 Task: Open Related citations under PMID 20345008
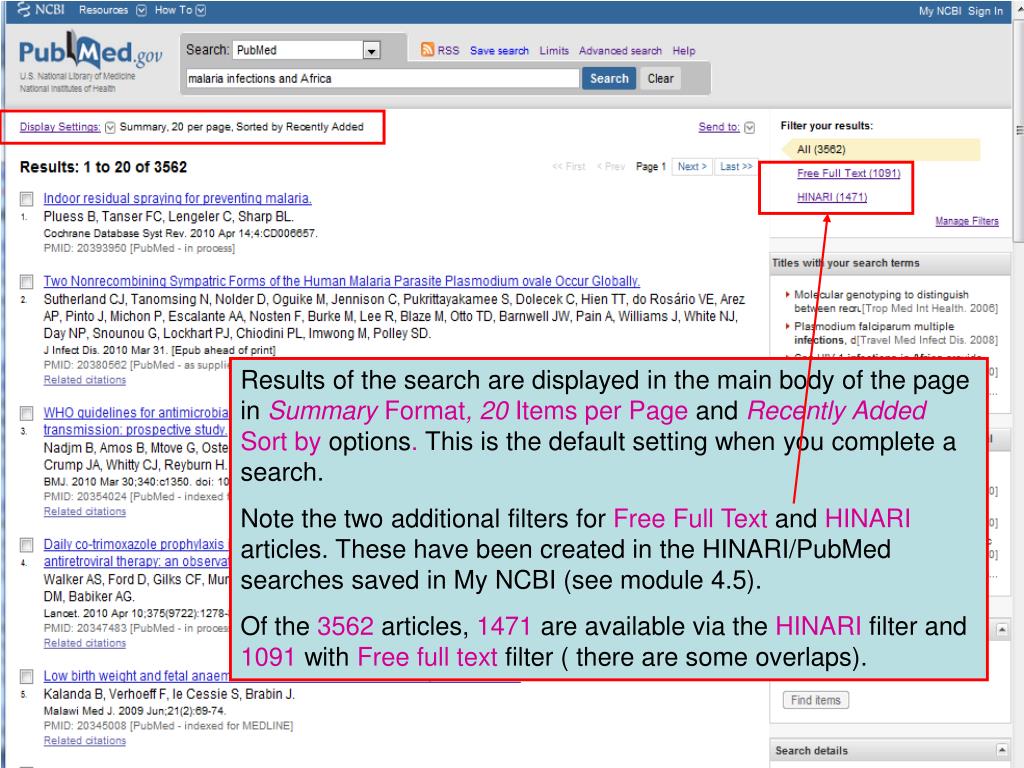tap(85, 741)
